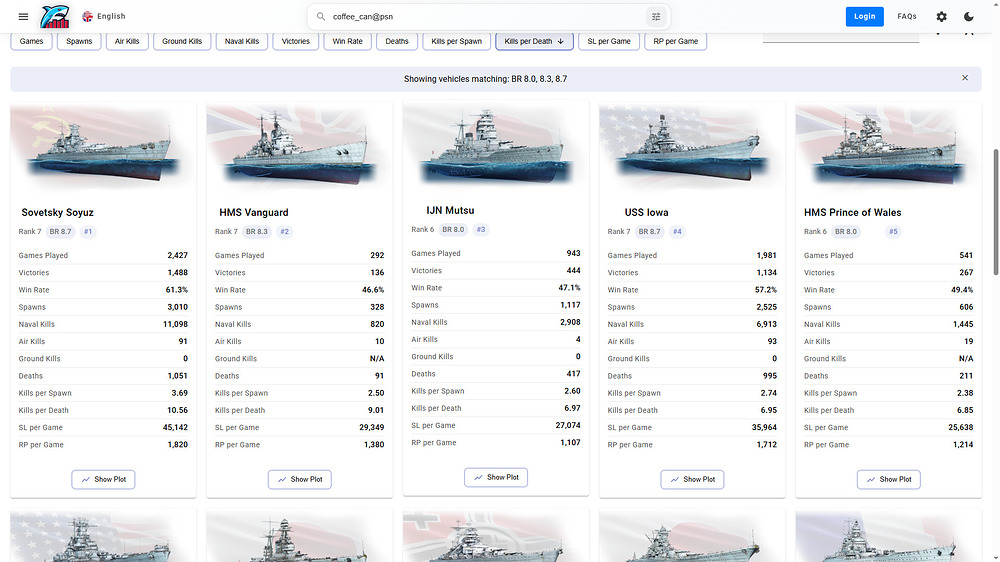Click the USS Iowa ship image

click(x=692, y=149)
